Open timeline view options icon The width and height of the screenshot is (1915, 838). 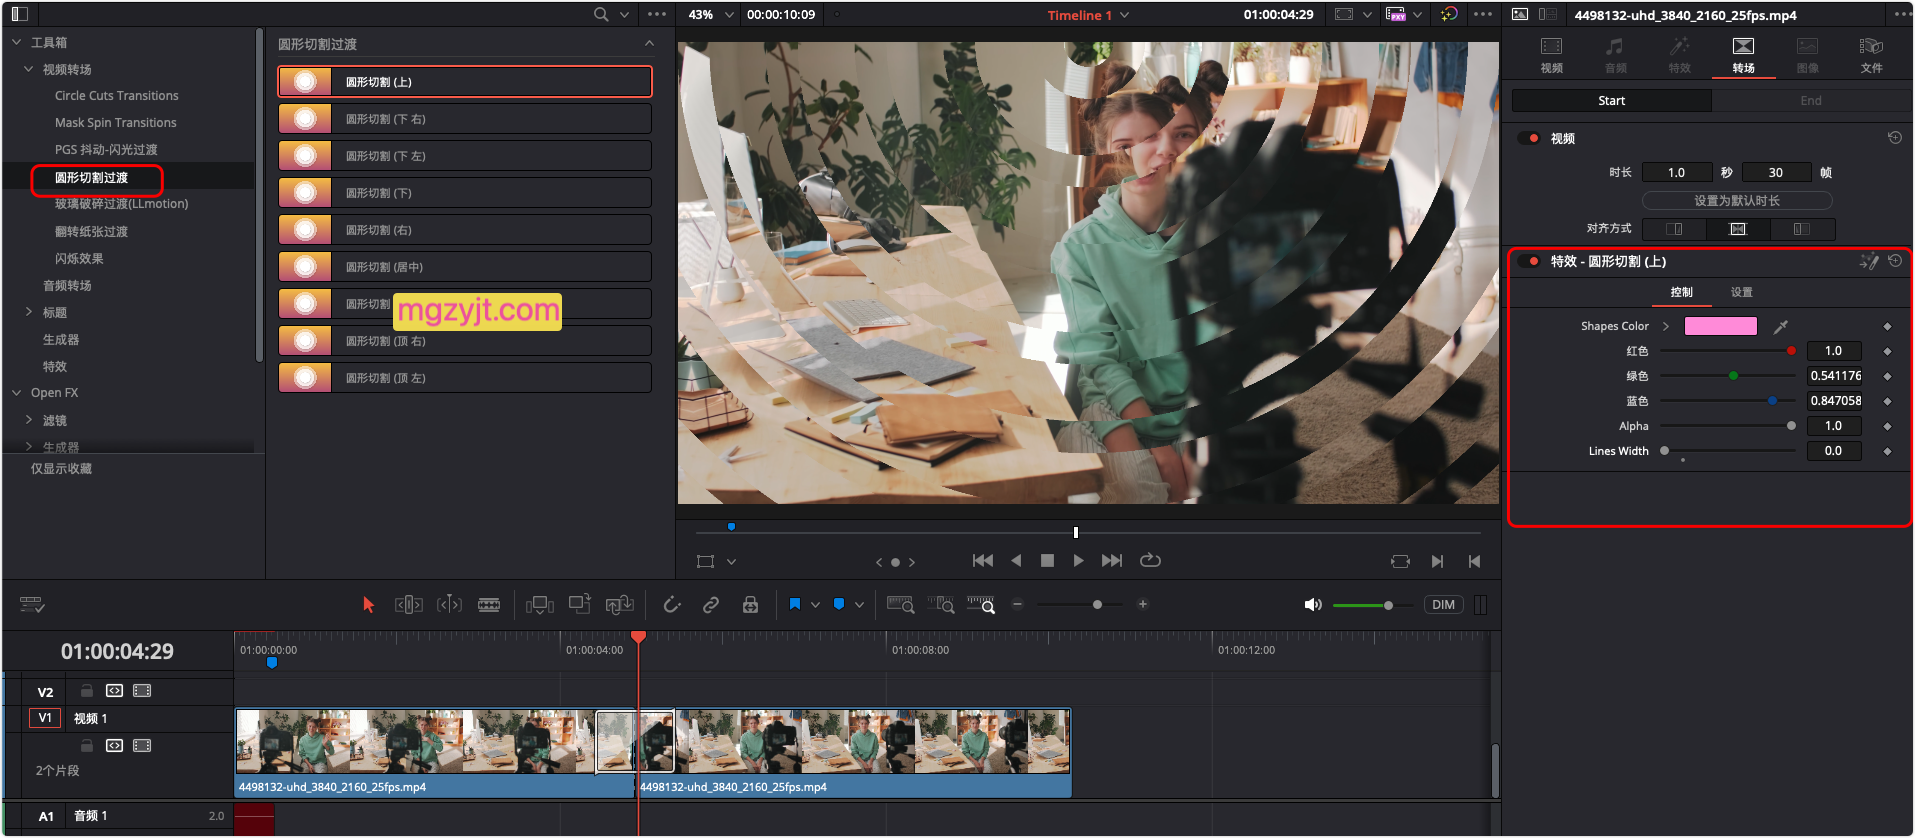coord(32,605)
